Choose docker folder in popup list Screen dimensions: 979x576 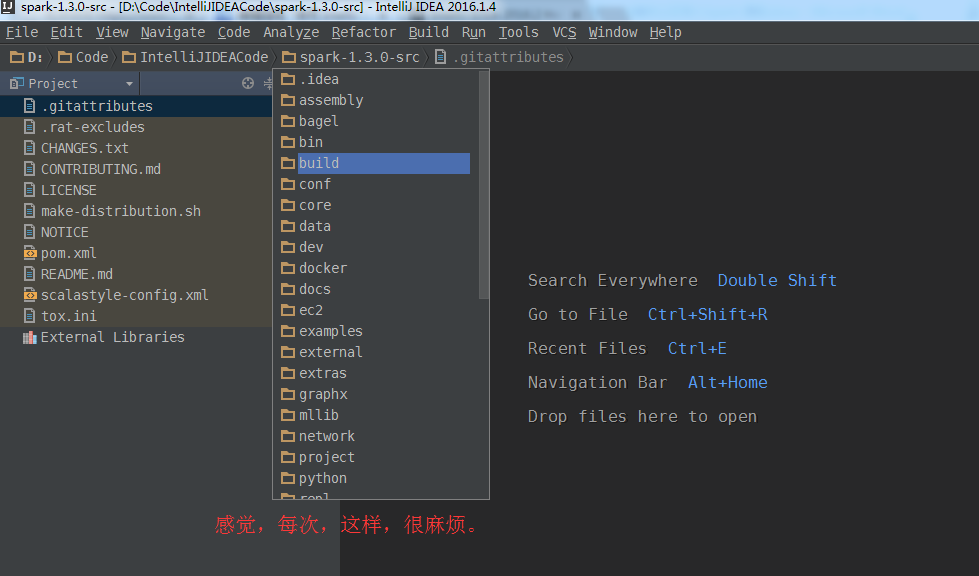tap(375, 268)
